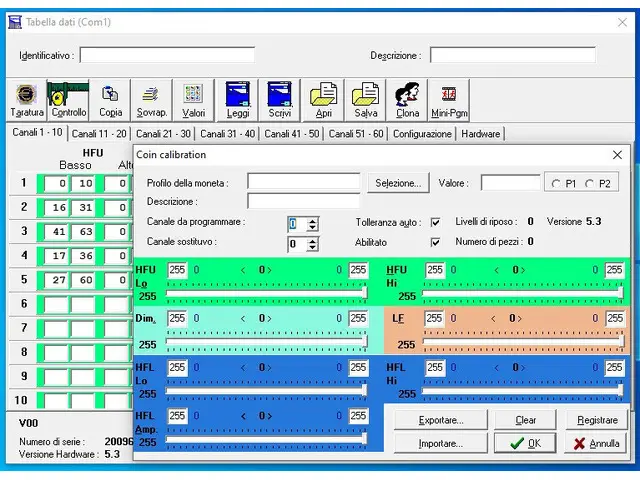
Task: Click the HFU Lo slider handle
Action: [364, 293]
